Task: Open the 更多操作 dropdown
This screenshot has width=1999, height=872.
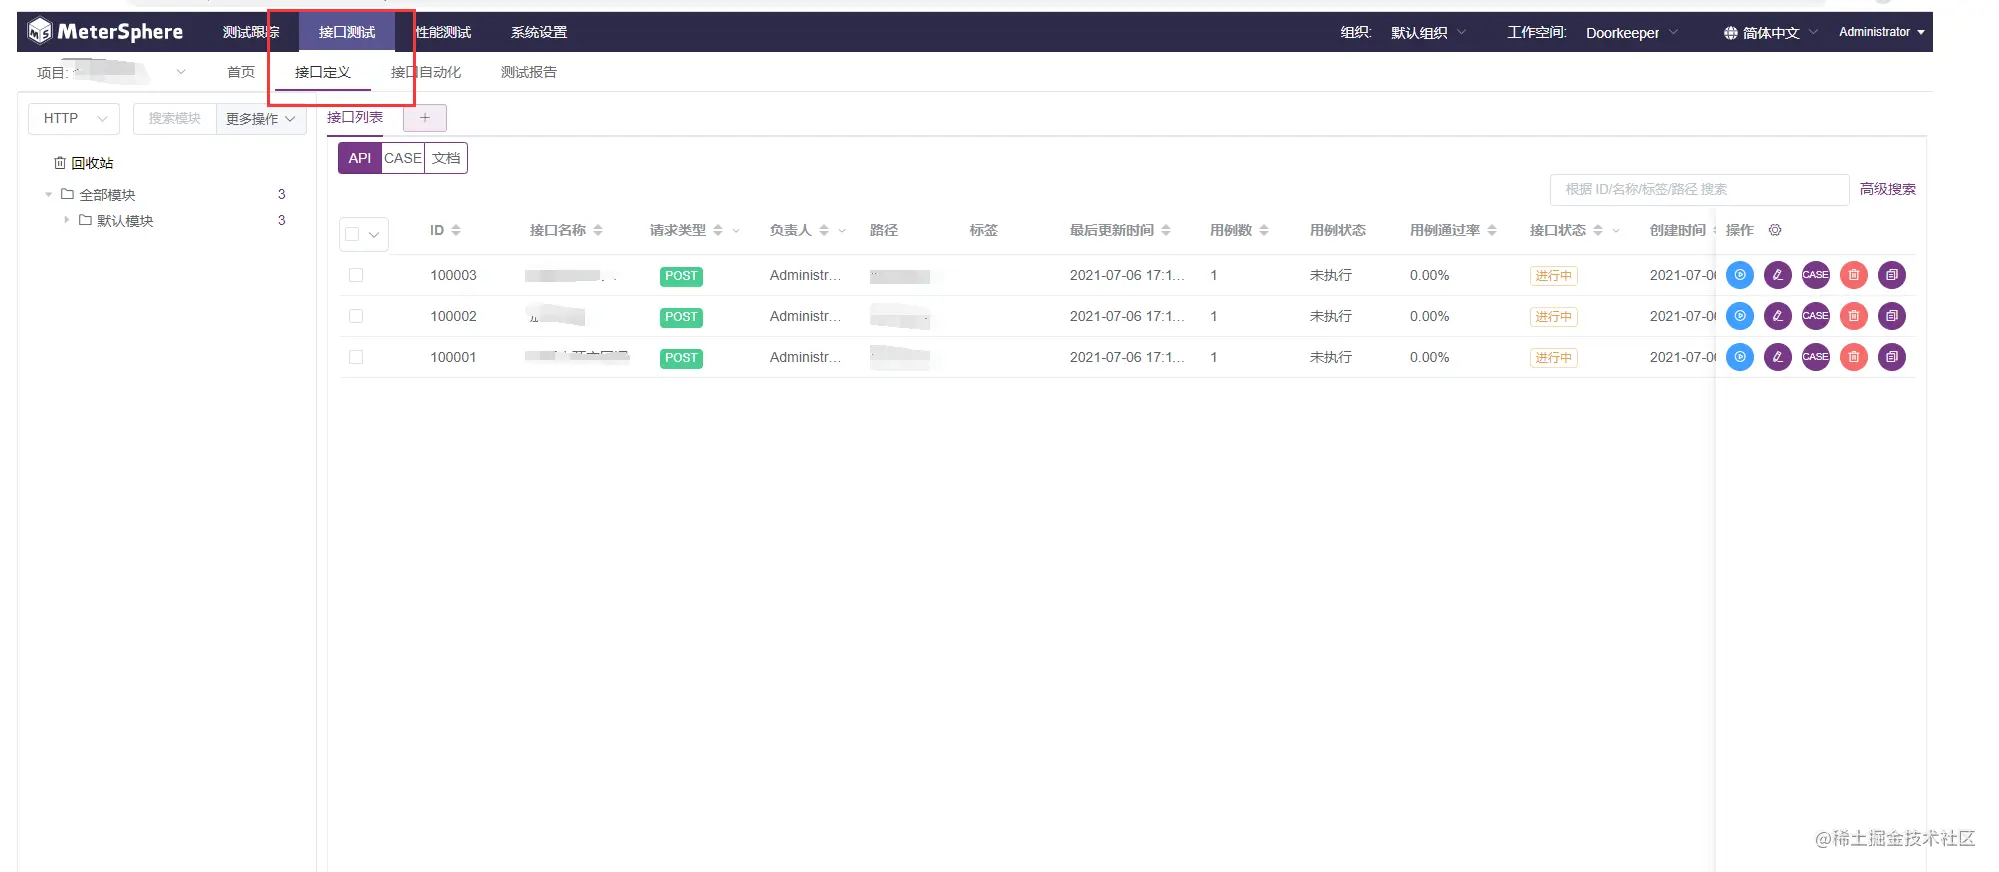Action: pyautogui.click(x=260, y=119)
